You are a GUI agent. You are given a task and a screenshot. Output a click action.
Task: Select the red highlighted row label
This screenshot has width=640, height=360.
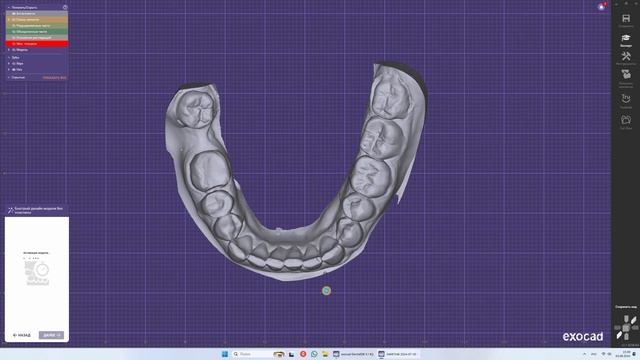tap(27, 44)
